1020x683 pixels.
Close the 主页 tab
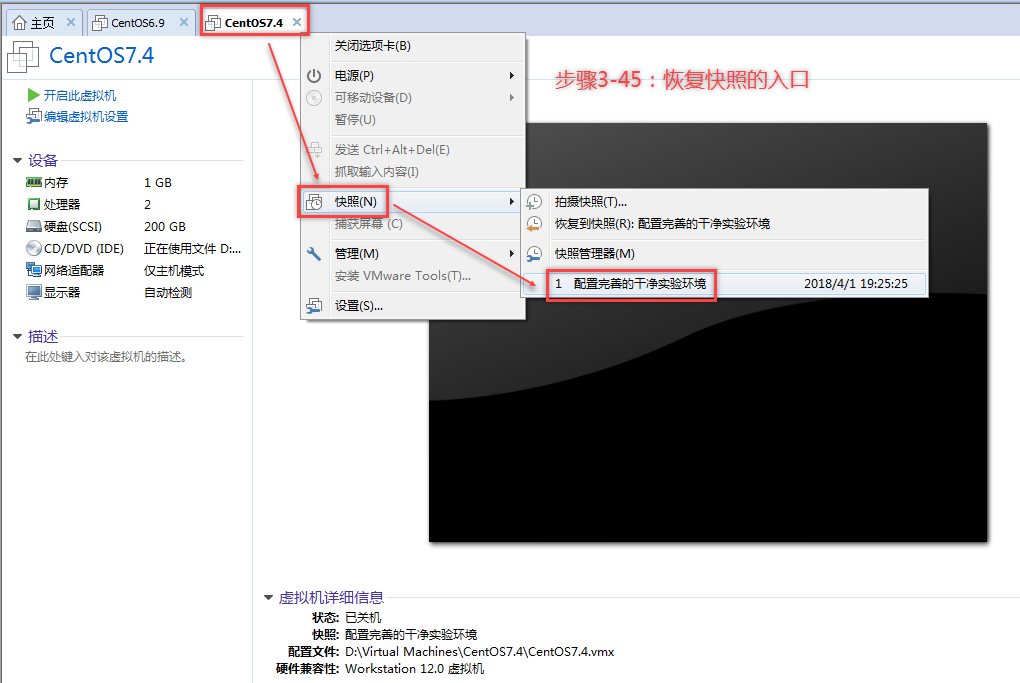(71, 22)
